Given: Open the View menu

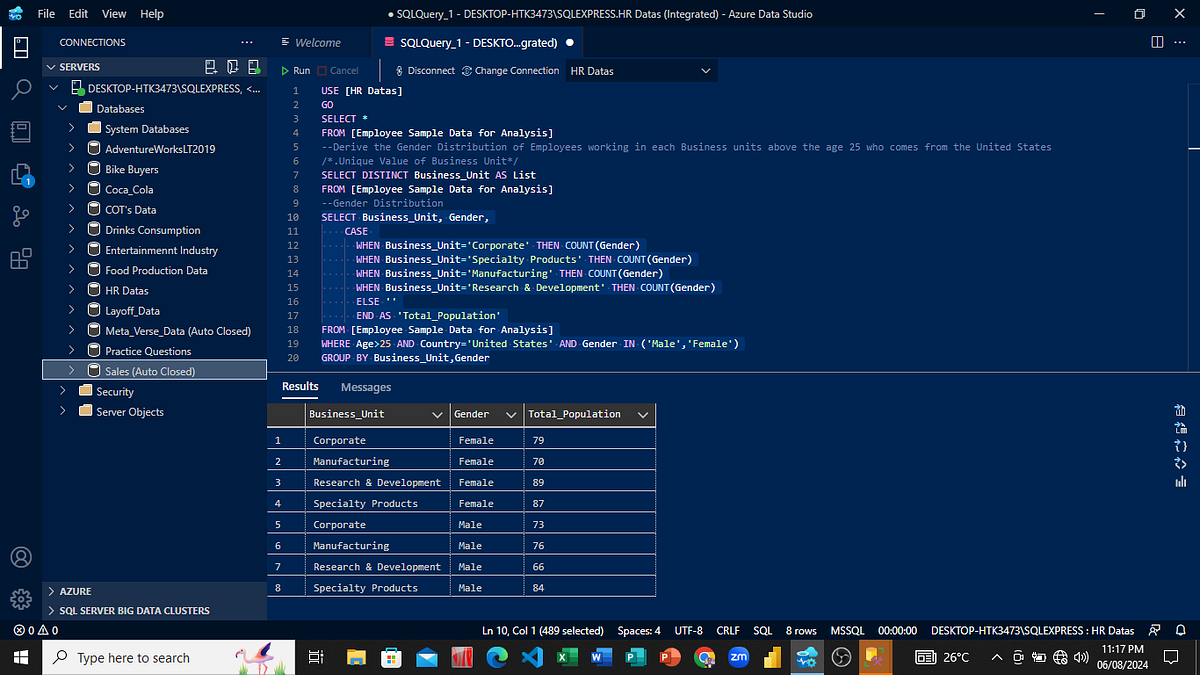Looking at the screenshot, I should click(x=113, y=13).
